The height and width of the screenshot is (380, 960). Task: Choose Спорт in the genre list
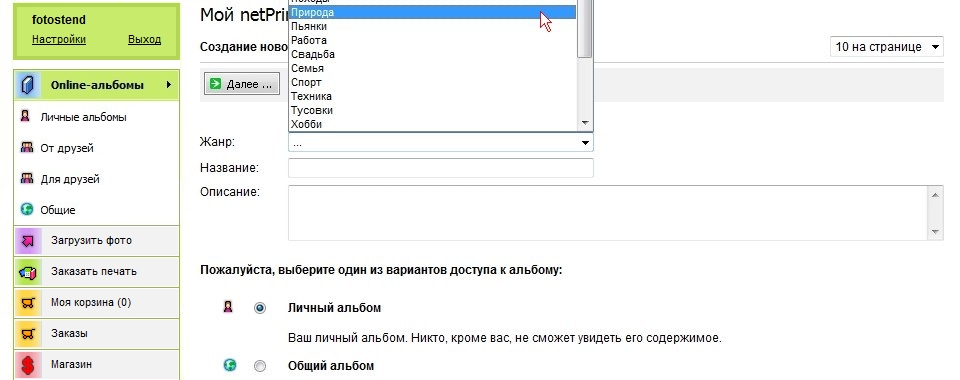coord(432,83)
